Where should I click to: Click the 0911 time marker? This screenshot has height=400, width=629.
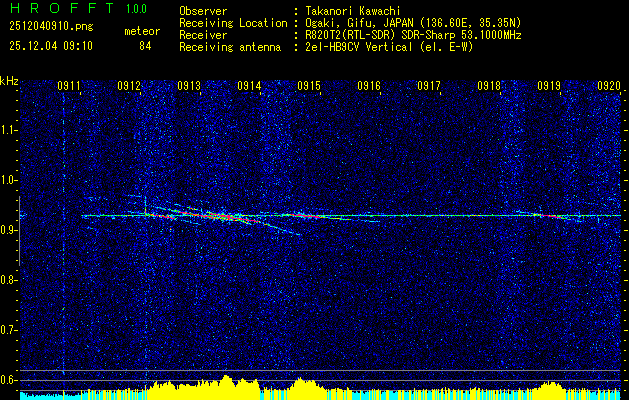[x=69, y=86]
